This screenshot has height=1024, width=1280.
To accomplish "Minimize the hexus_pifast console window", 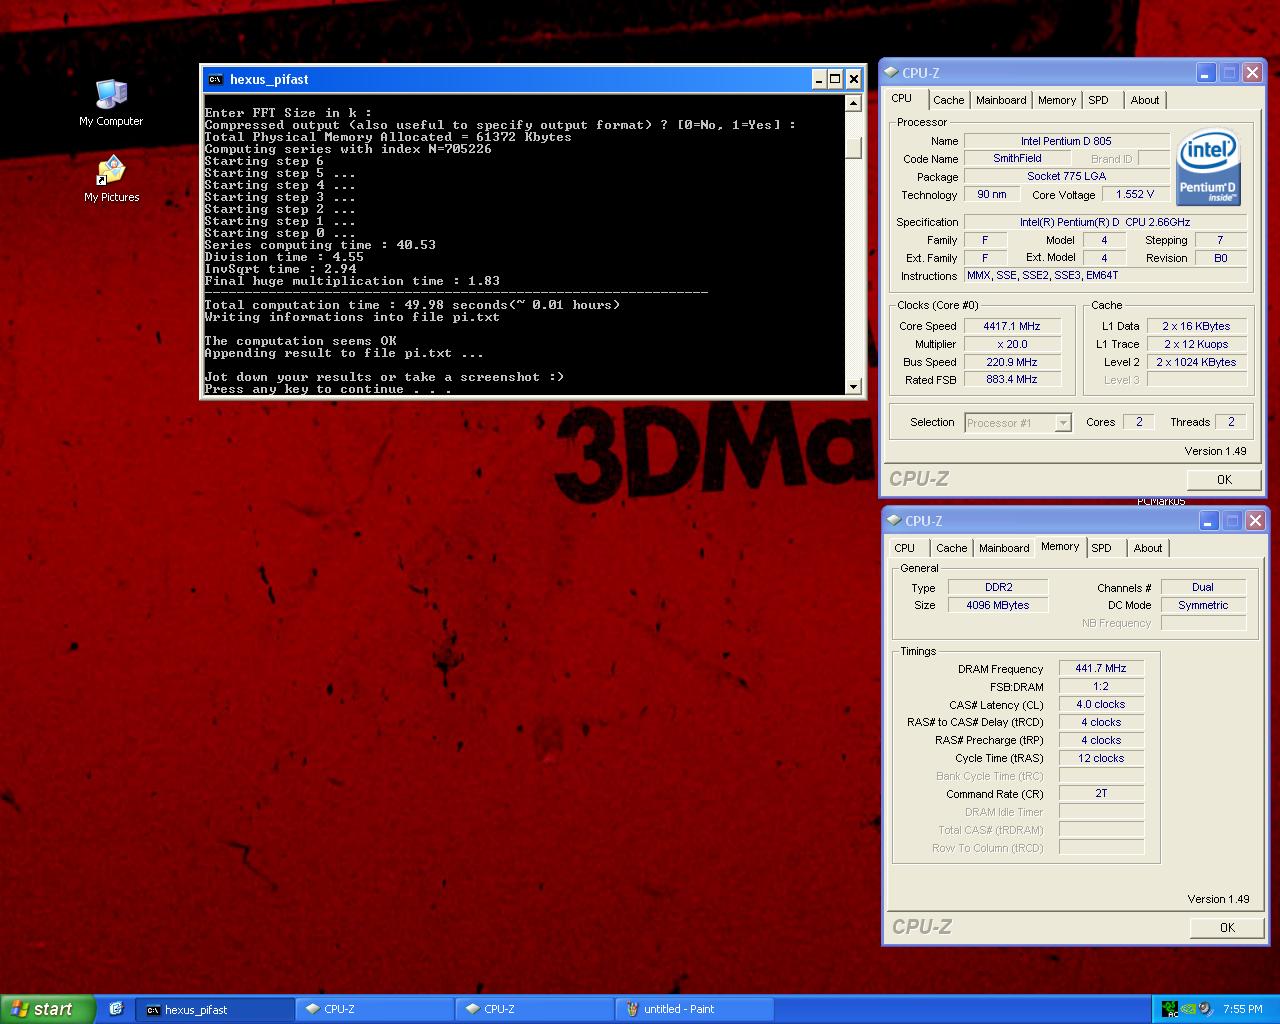I will (x=819, y=79).
